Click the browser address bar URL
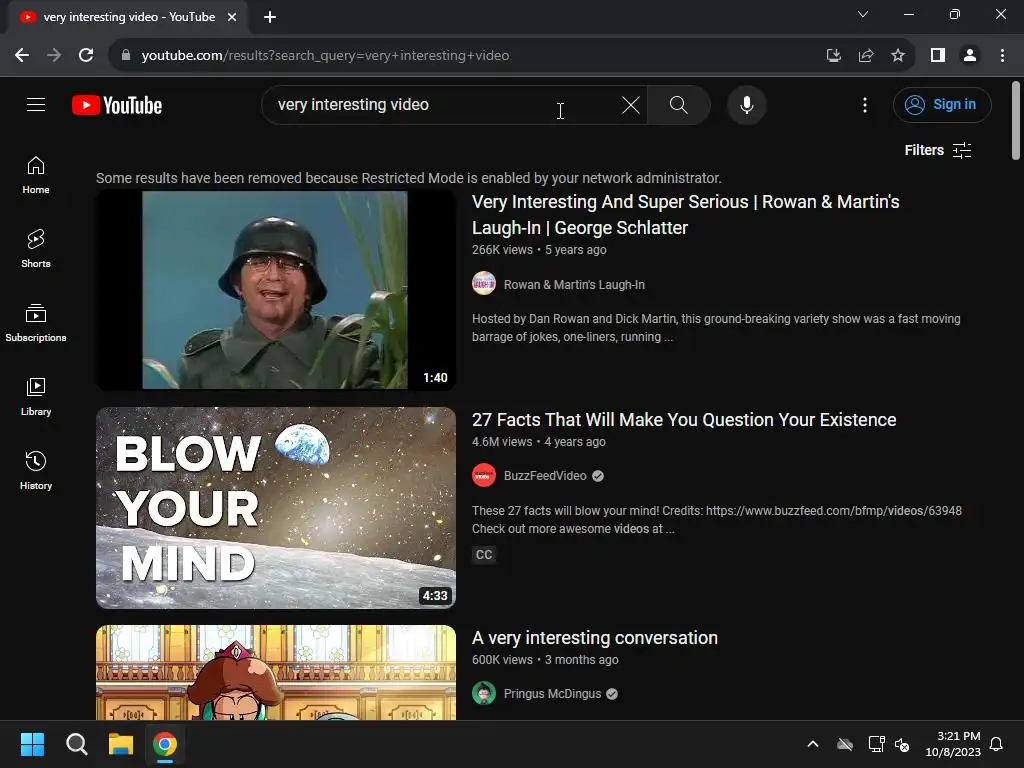Image resolution: width=1024 pixels, height=768 pixels. point(325,56)
